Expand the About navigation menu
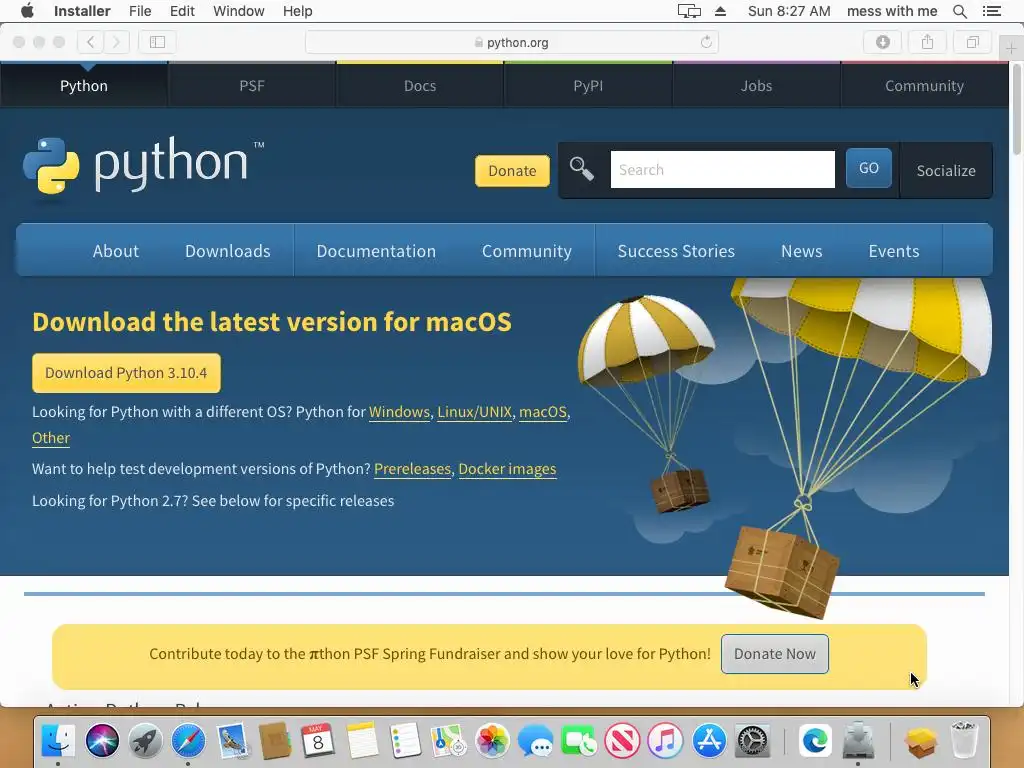Screen dimensions: 1024x768 point(116,251)
